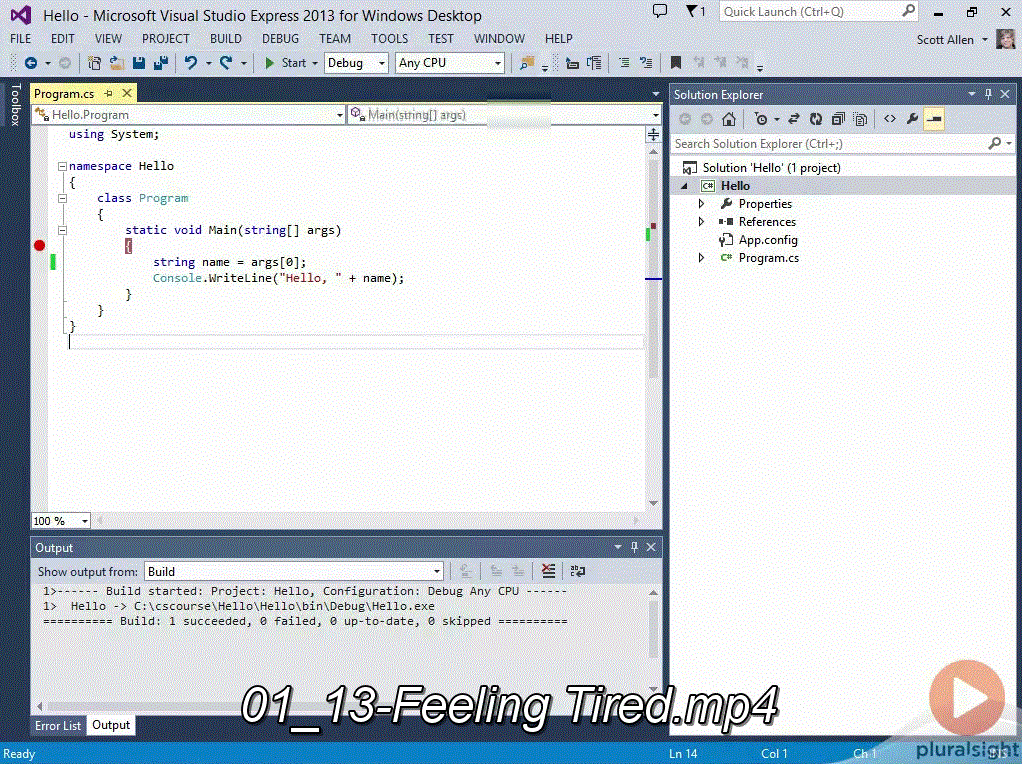Open the feedback speech bubble icon
Viewport: 1022px width, 764px height.
(x=660, y=11)
